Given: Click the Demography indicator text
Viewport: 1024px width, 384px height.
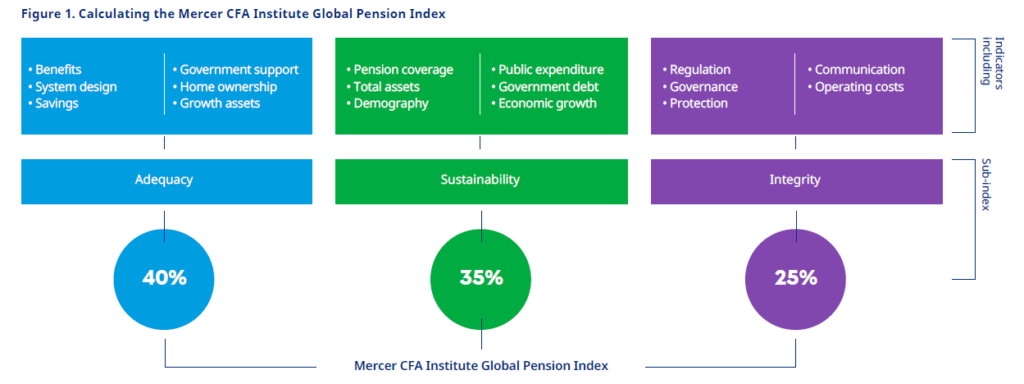Looking at the screenshot, I should tap(387, 103).
